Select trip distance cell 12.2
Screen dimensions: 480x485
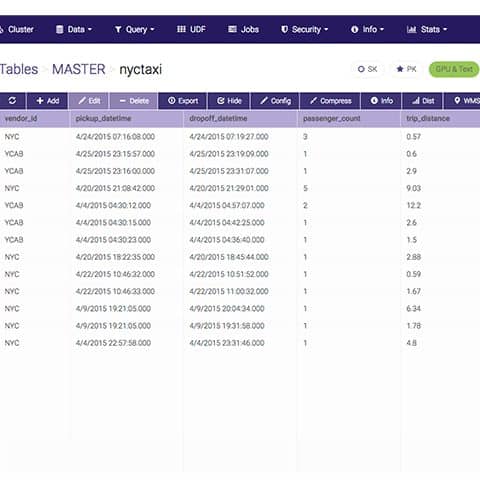[x=414, y=205]
